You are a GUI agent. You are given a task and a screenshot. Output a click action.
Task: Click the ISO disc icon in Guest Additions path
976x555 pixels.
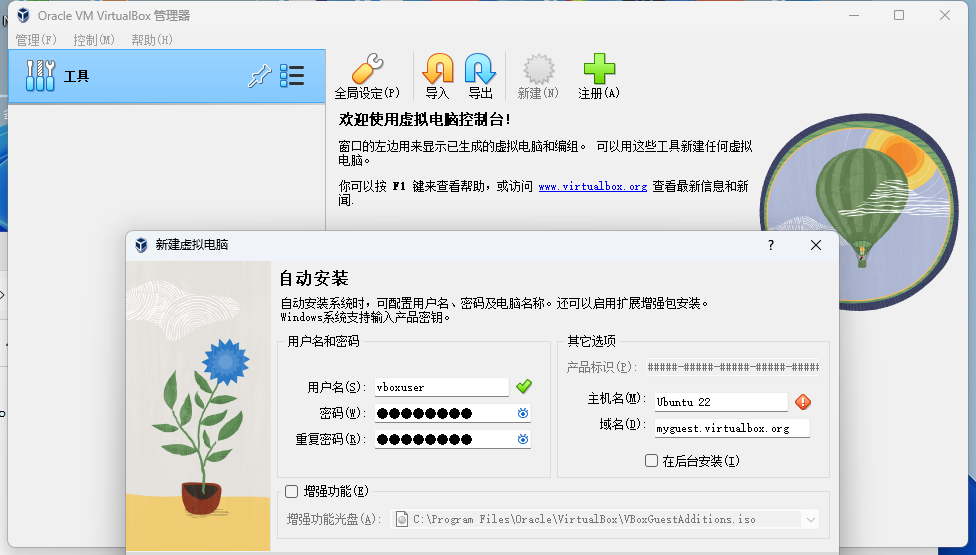[402, 519]
